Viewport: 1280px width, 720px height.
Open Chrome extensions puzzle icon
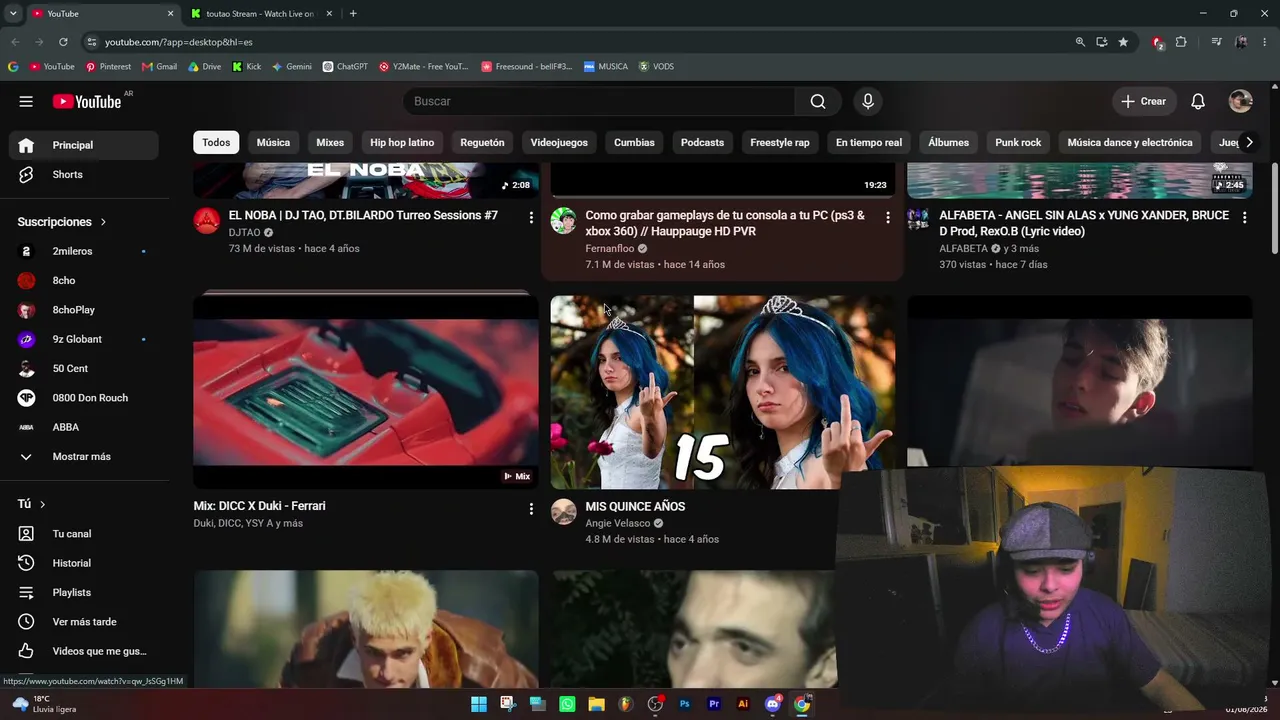[x=1181, y=42]
